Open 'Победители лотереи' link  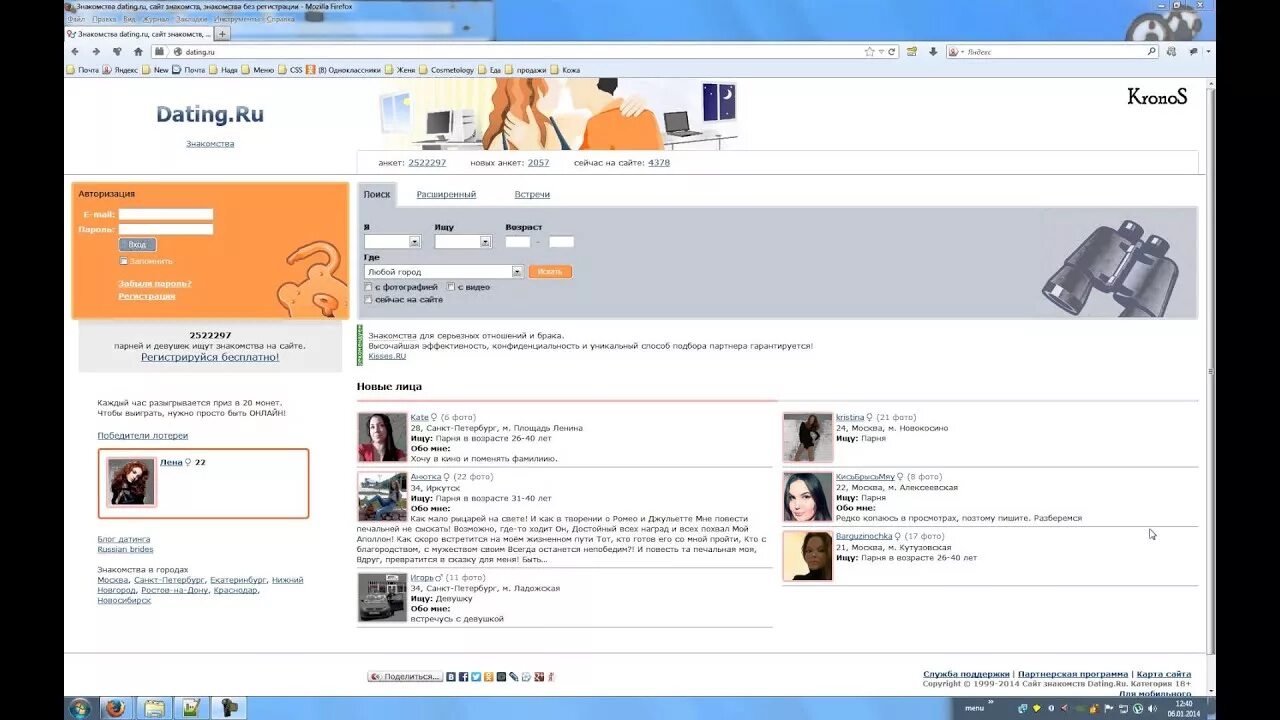(x=142, y=435)
